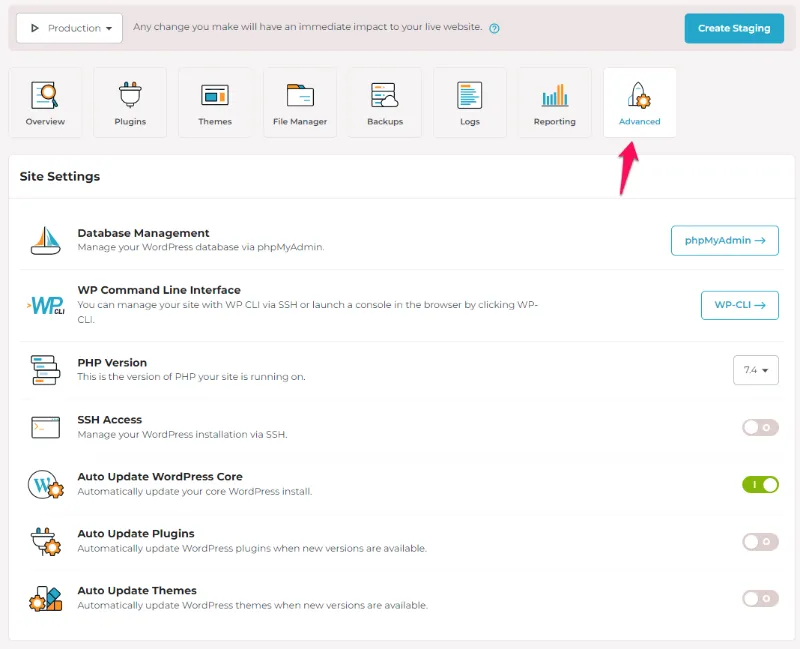Open phpMyAdmin via its button
800x649 pixels.
coord(724,240)
